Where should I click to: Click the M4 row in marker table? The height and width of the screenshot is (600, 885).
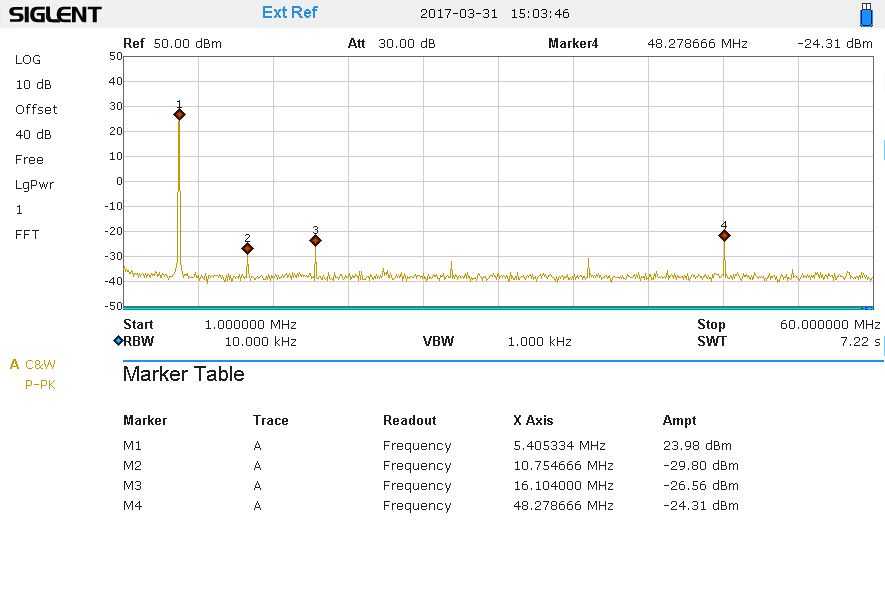[x=431, y=506]
